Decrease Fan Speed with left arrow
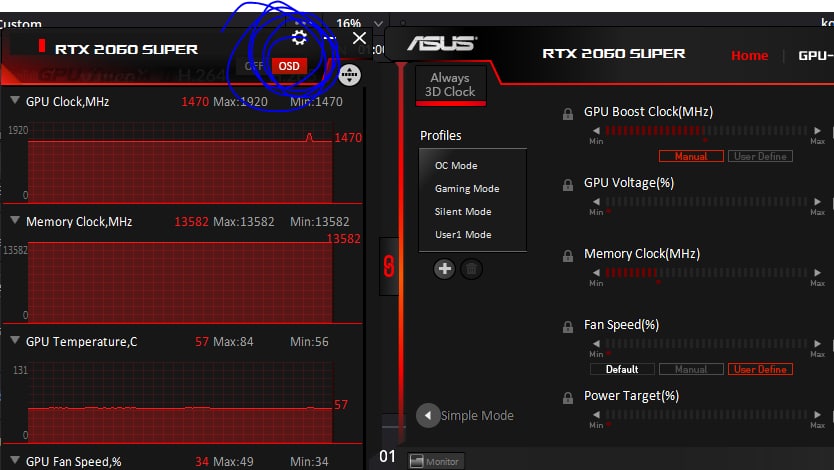Viewport: 834px width, 470px height. 596,343
